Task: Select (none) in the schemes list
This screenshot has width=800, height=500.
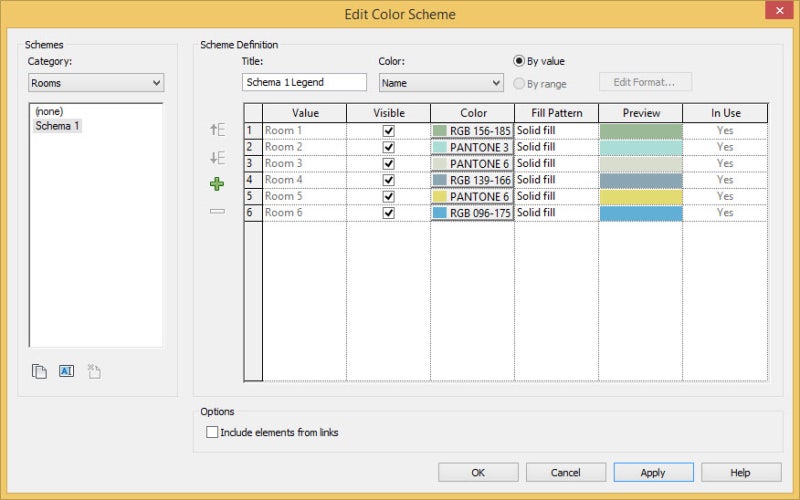Action: point(49,111)
